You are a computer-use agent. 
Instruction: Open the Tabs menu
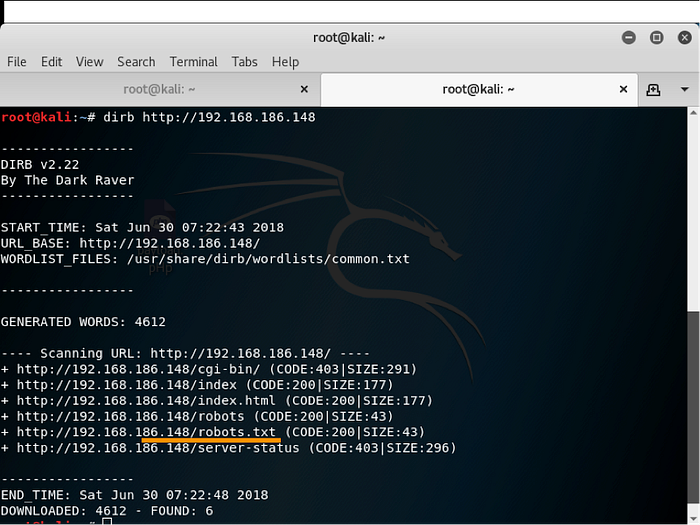(x=244, y=62)
